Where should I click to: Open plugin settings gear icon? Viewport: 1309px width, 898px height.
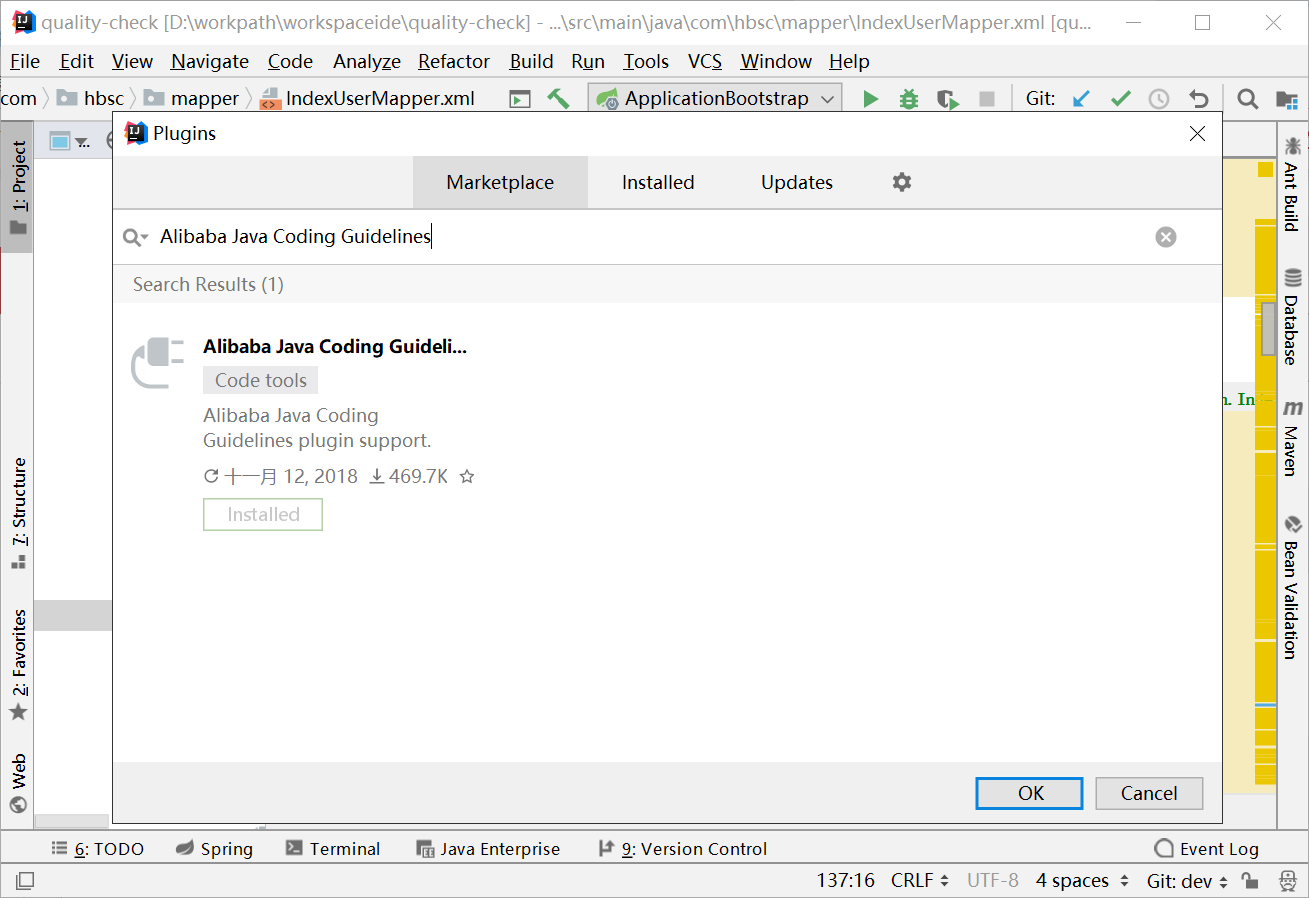click(902, 182)
